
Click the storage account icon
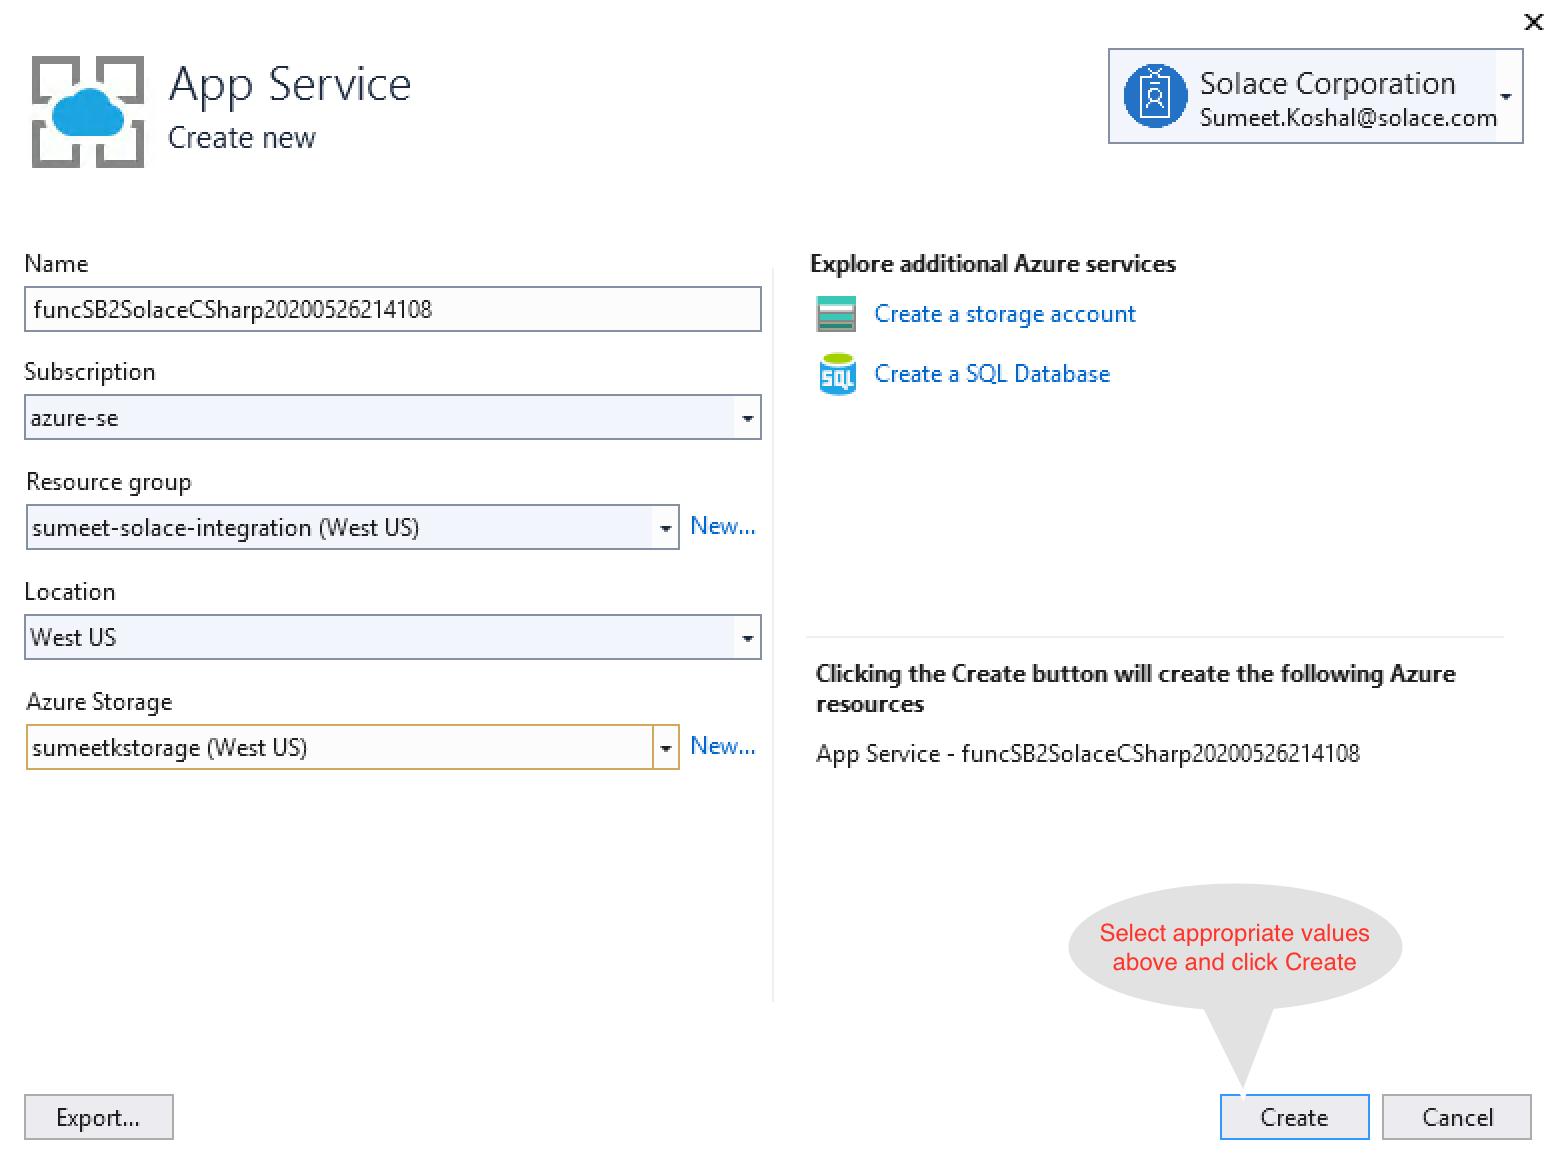(x=836, y=314)
